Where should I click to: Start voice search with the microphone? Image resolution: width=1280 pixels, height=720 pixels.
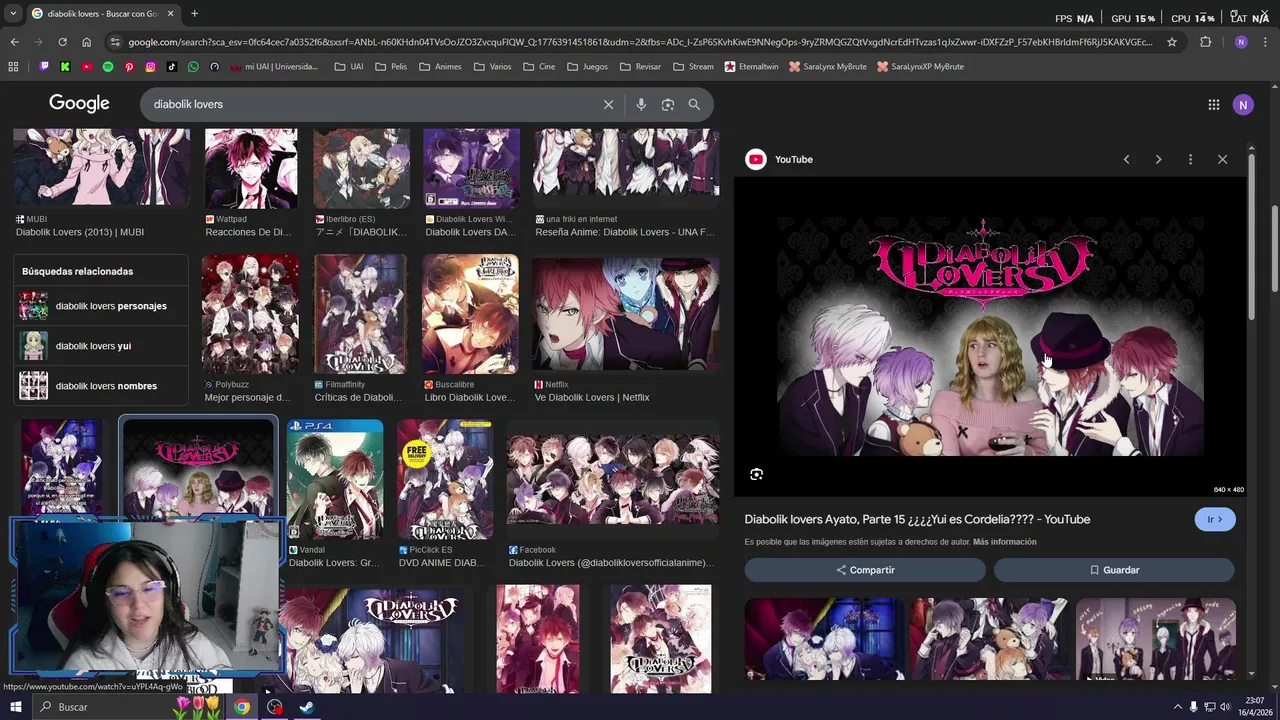pyautogui.click(x=641, y=104)
